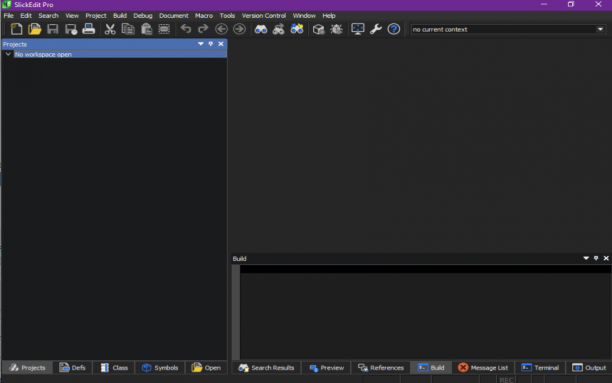Open the current context combo box dropdown
This screenshot has height=383, width=612.
pyautogui.click(x=600, y=29)
